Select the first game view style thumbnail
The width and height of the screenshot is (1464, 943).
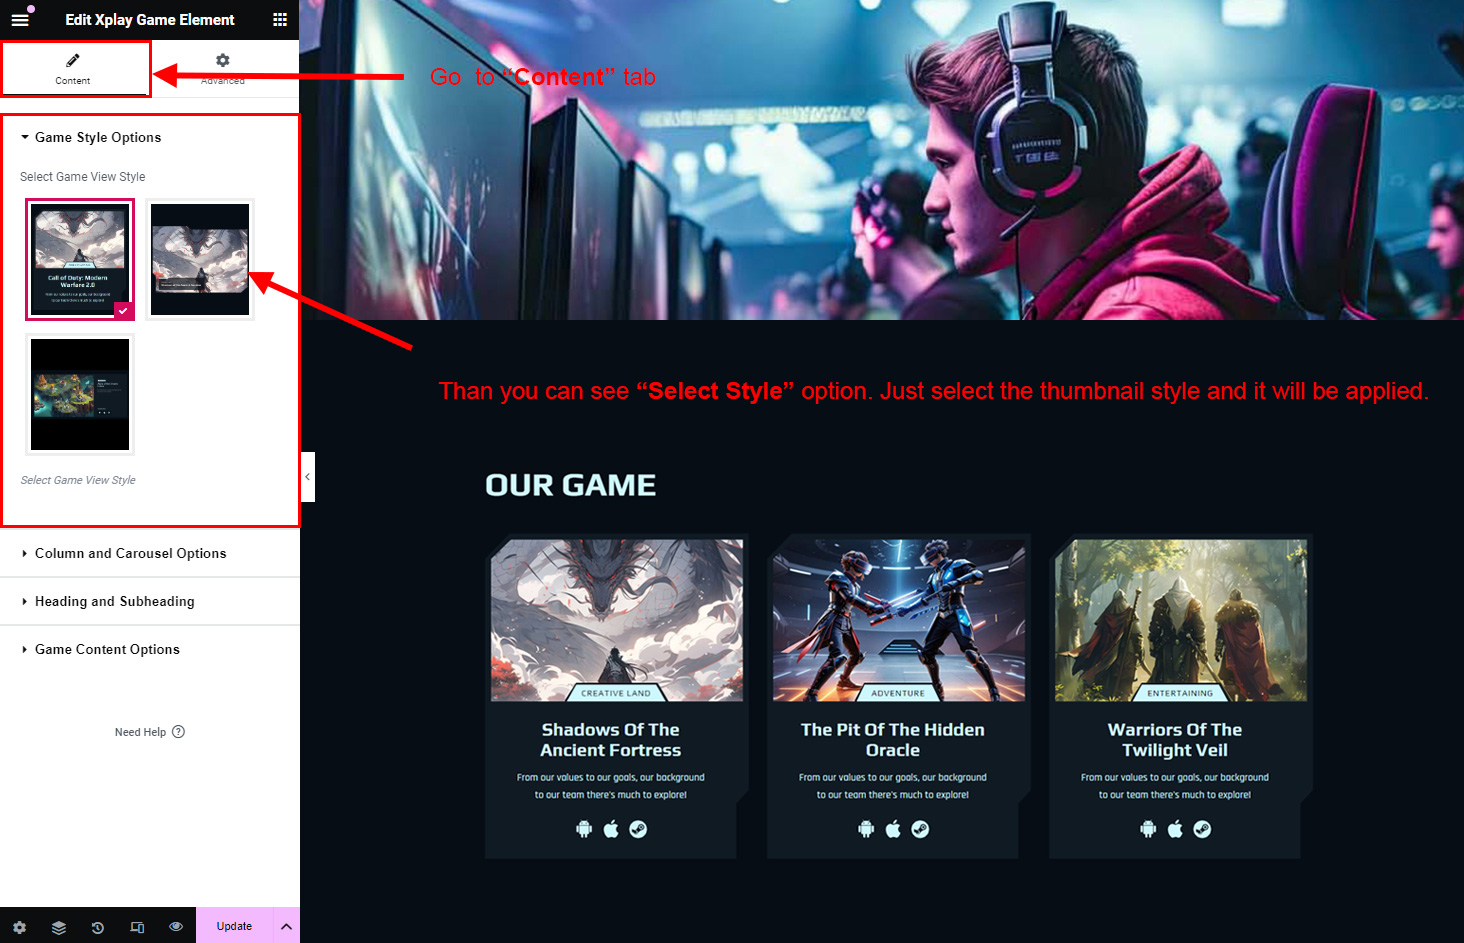pyautogui.click(x=80, y=260)
